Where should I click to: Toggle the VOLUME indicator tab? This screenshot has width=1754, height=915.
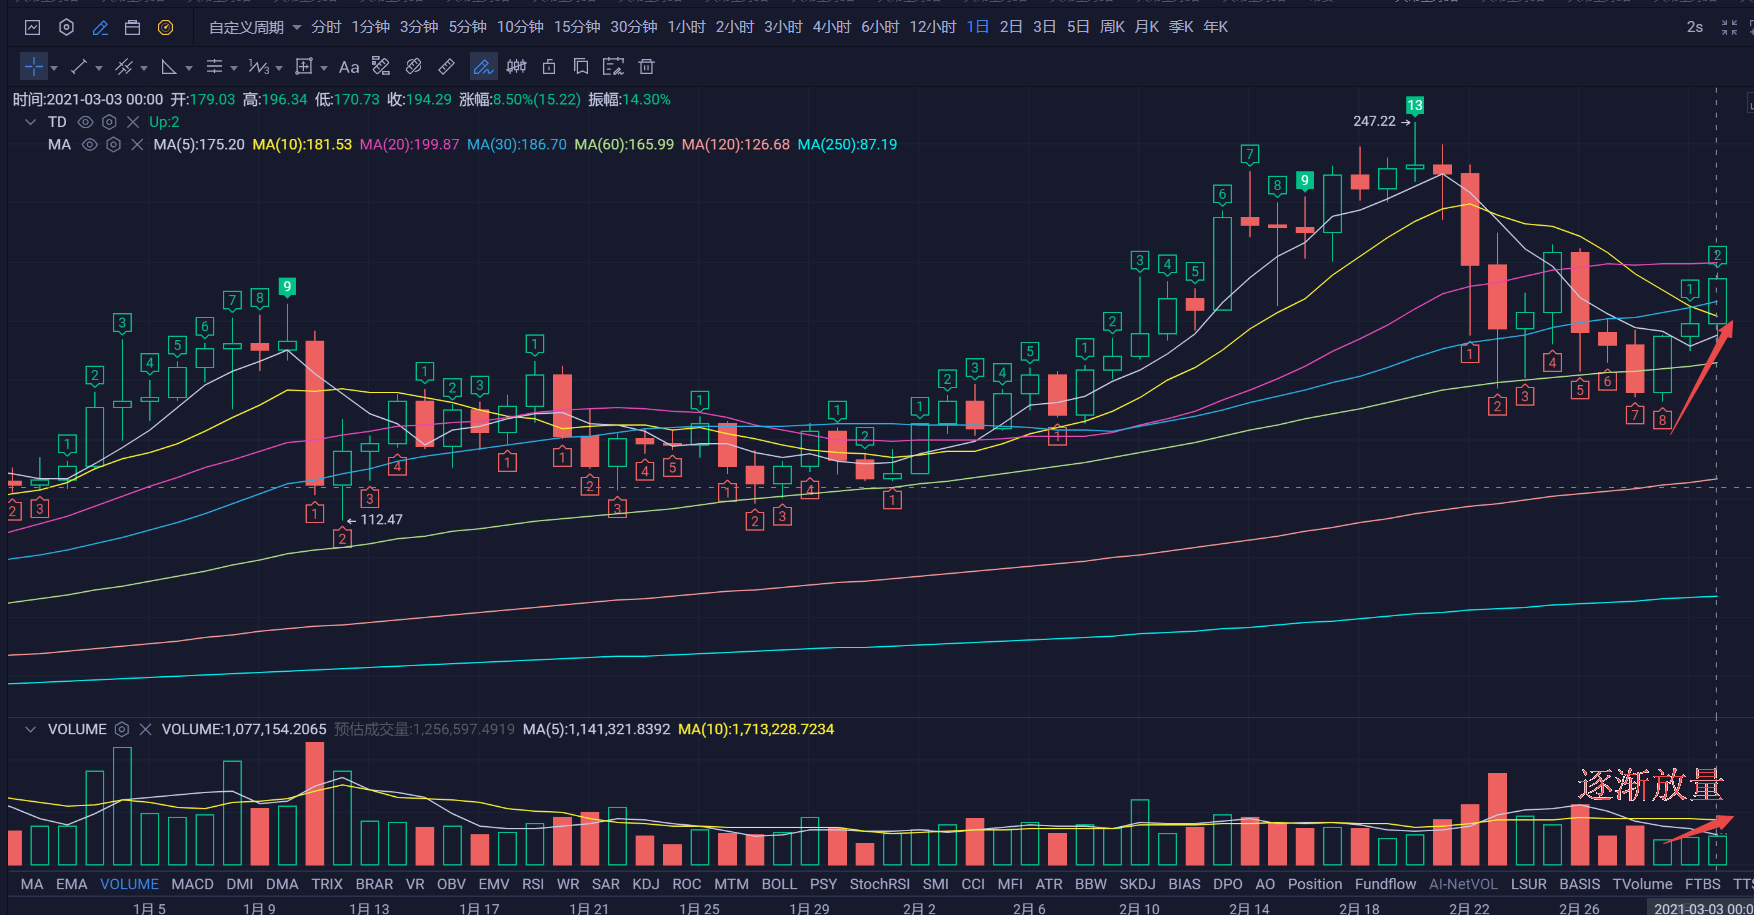pyautogui.click(x=129, y=884)
